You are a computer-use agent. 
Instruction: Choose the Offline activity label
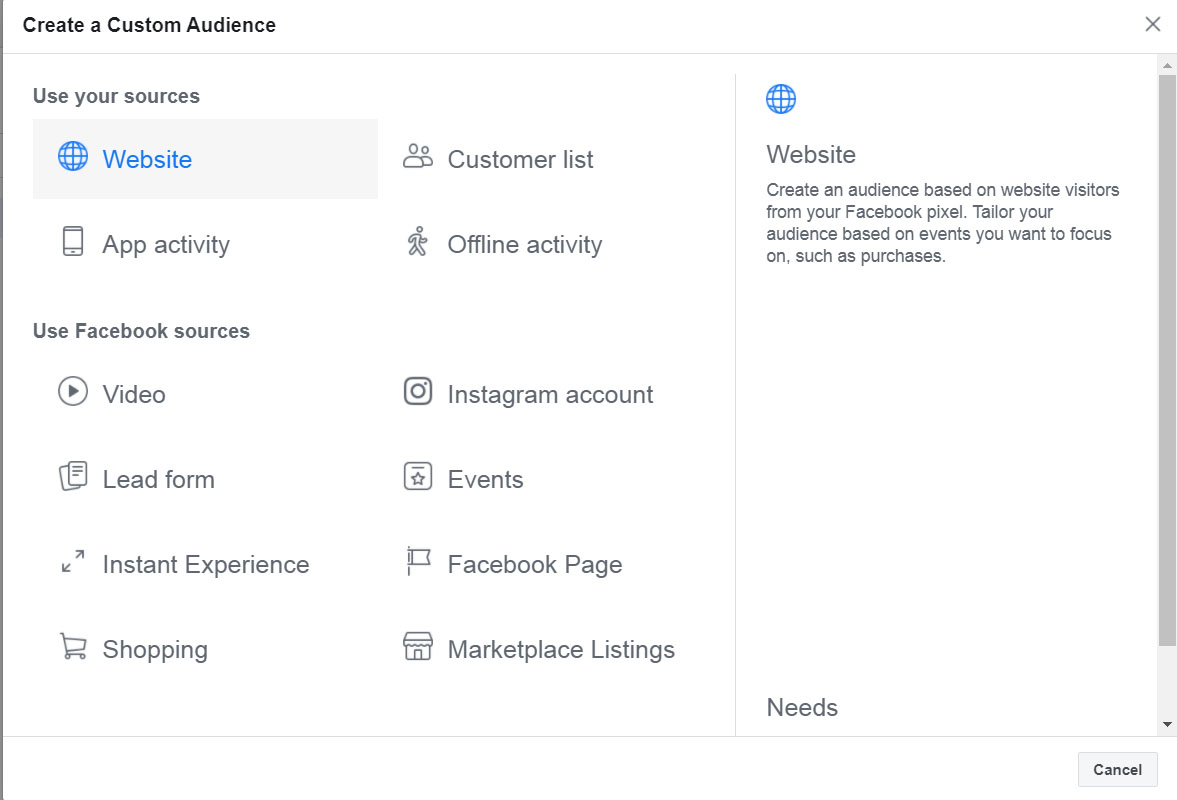[x=525, y=245]
